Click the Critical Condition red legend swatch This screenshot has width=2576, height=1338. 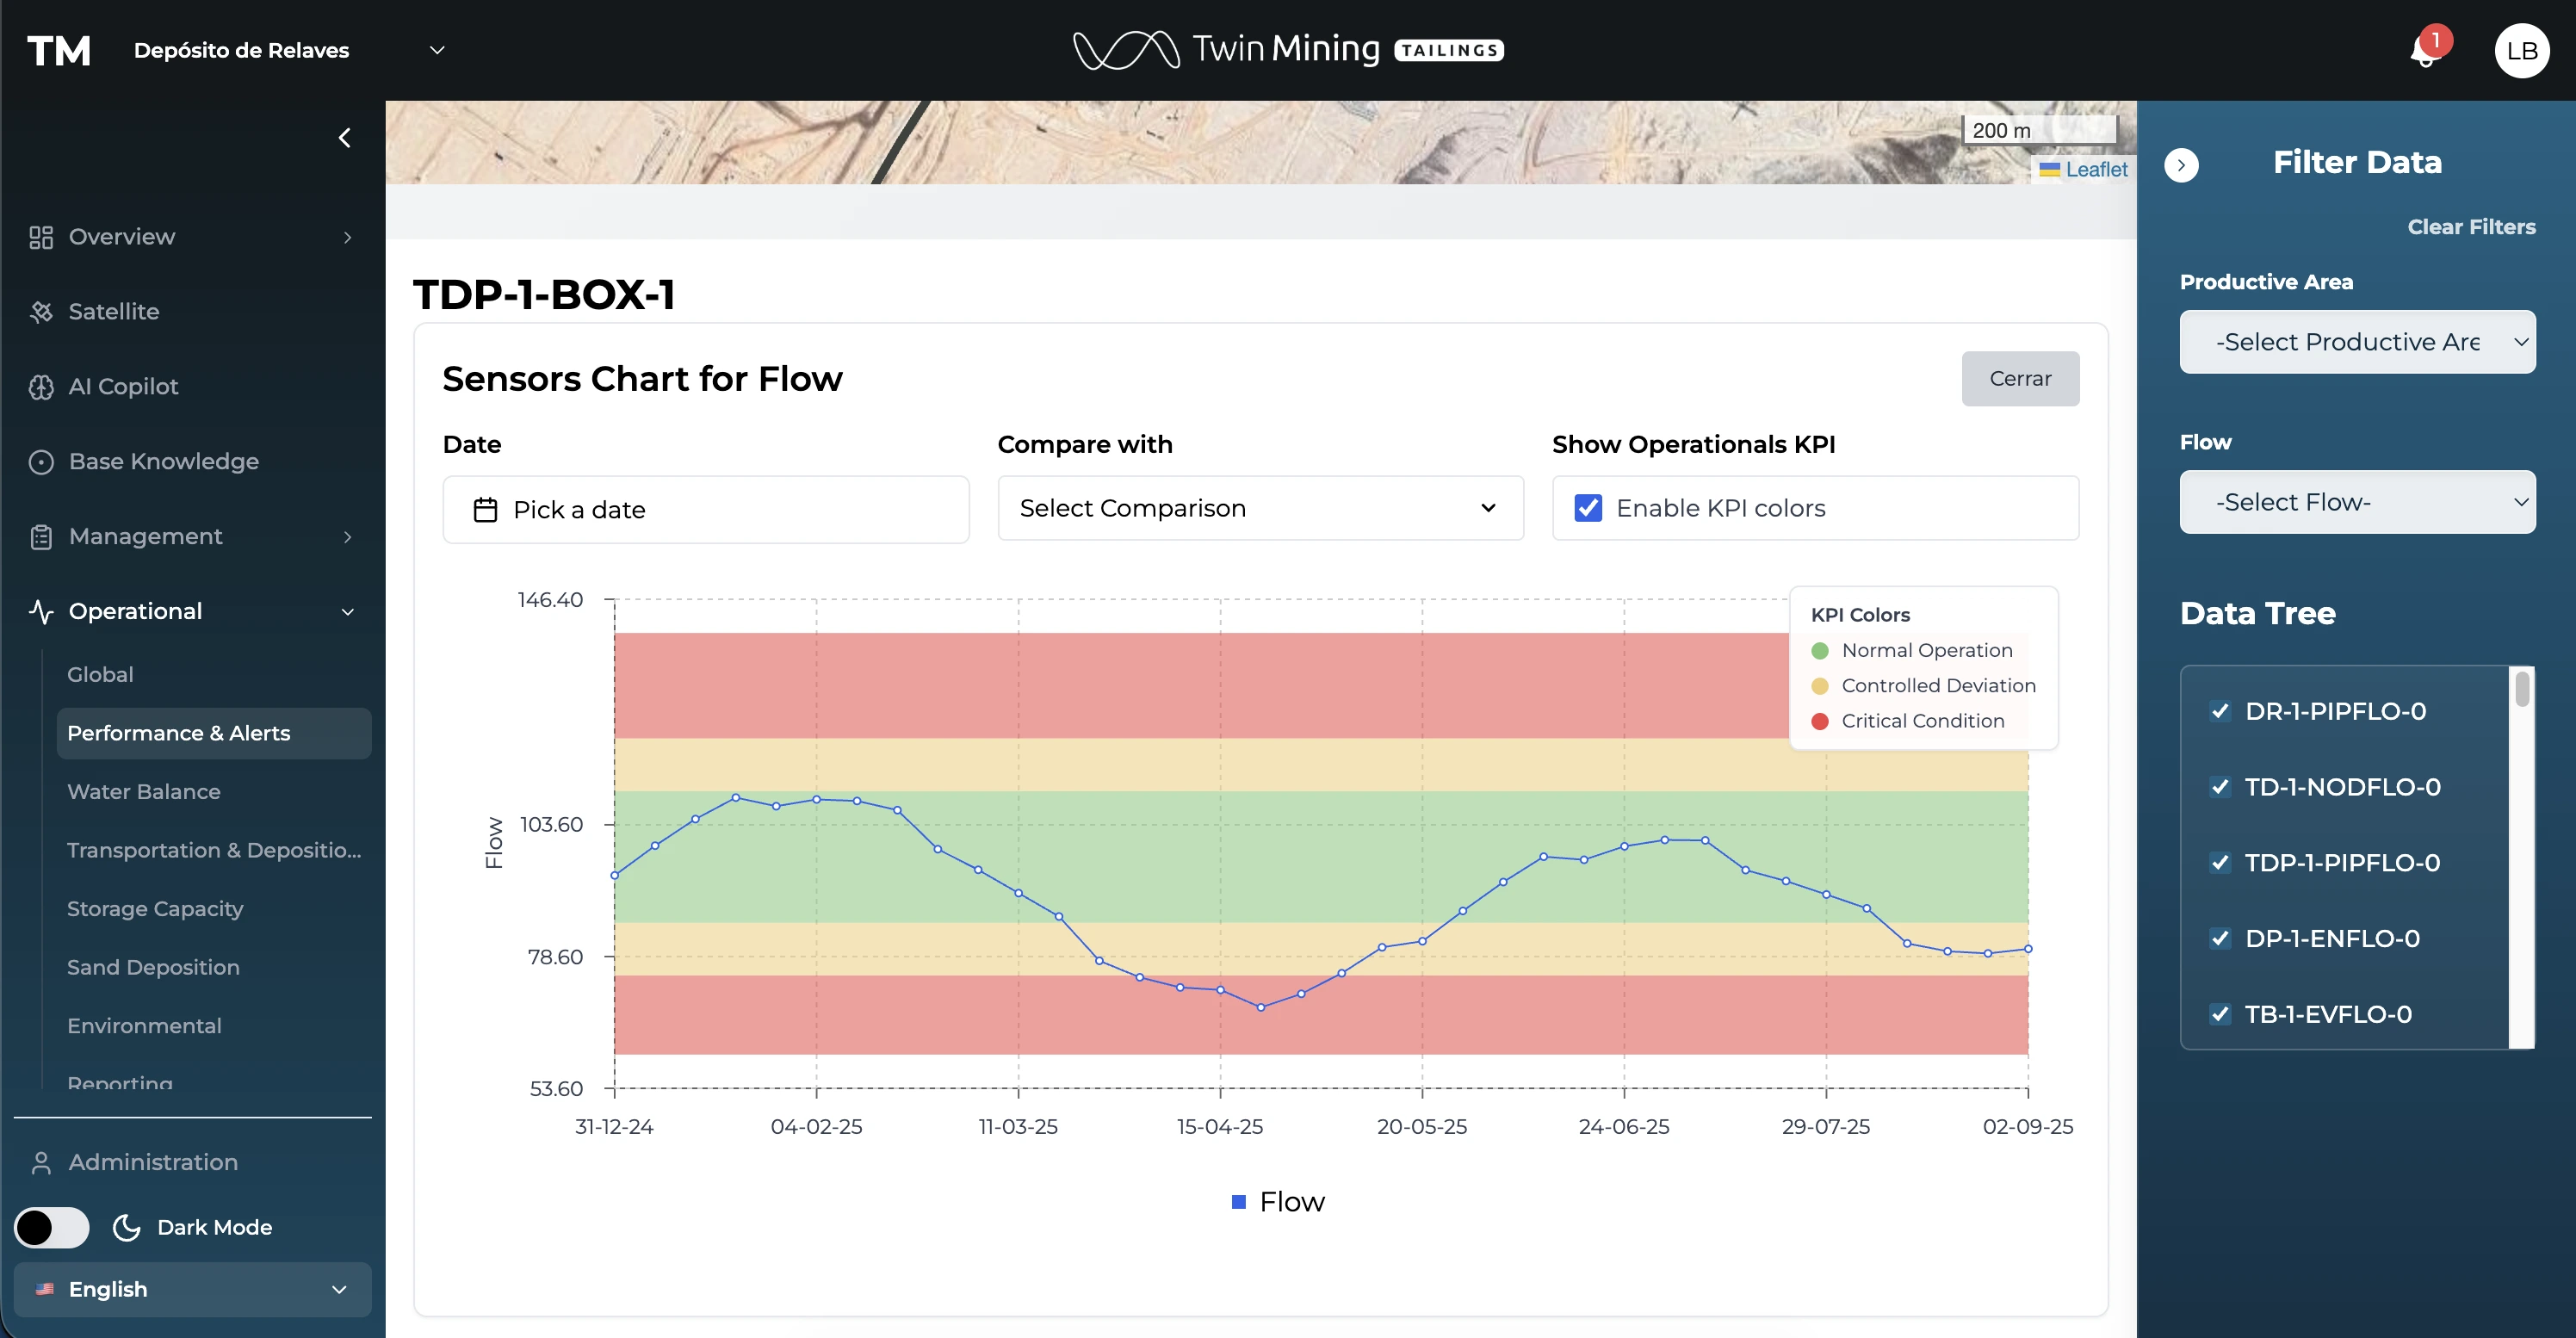(1820, 721)
